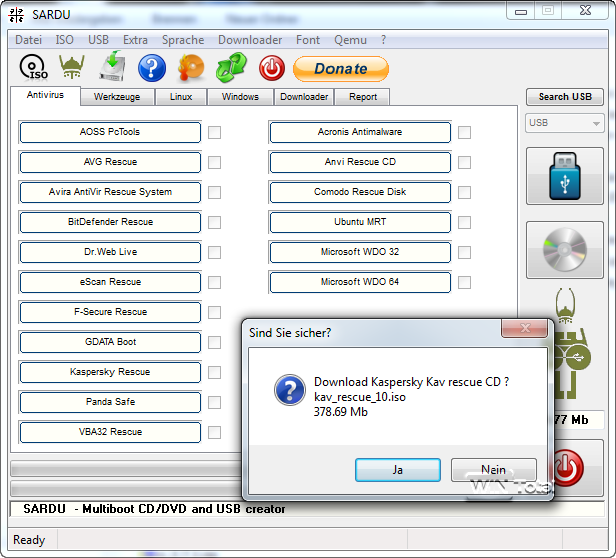Click the SARDU Multiboot creator text field
This screenshot has height=558, width=616.
307,509
